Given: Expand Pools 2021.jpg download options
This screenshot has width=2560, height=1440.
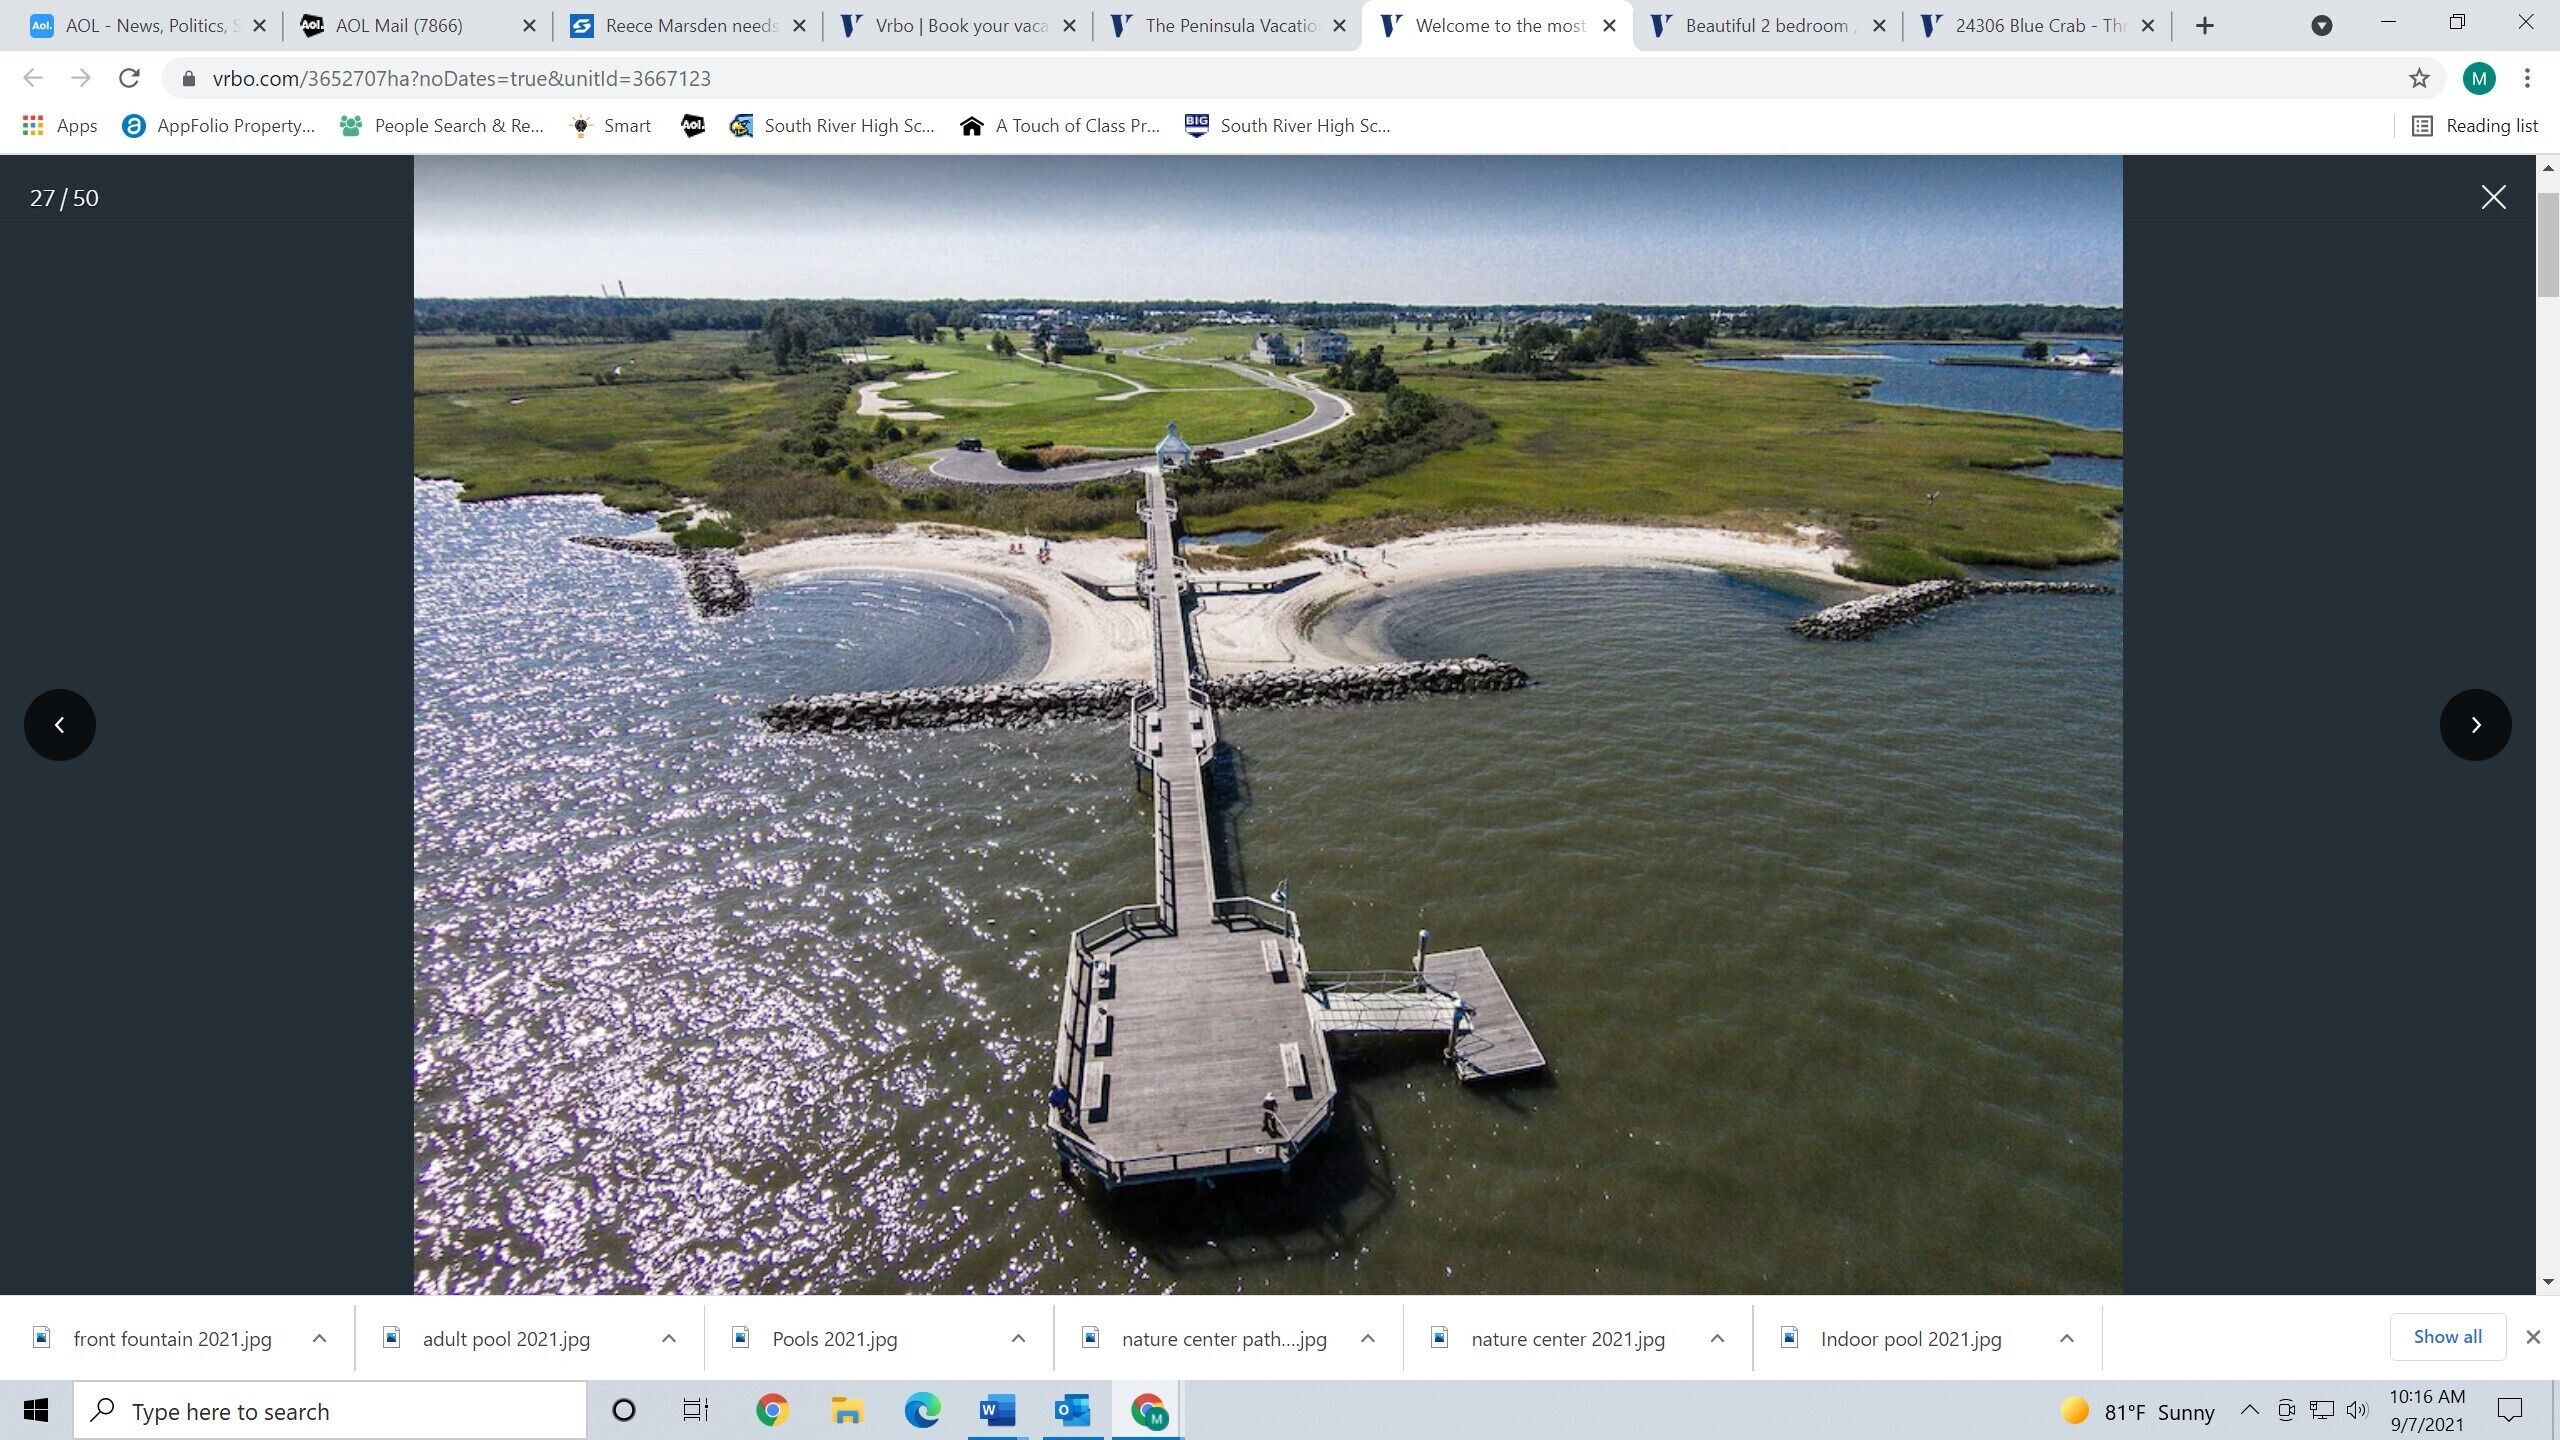Looking at the screenshot, I should pos(1018,1338).
